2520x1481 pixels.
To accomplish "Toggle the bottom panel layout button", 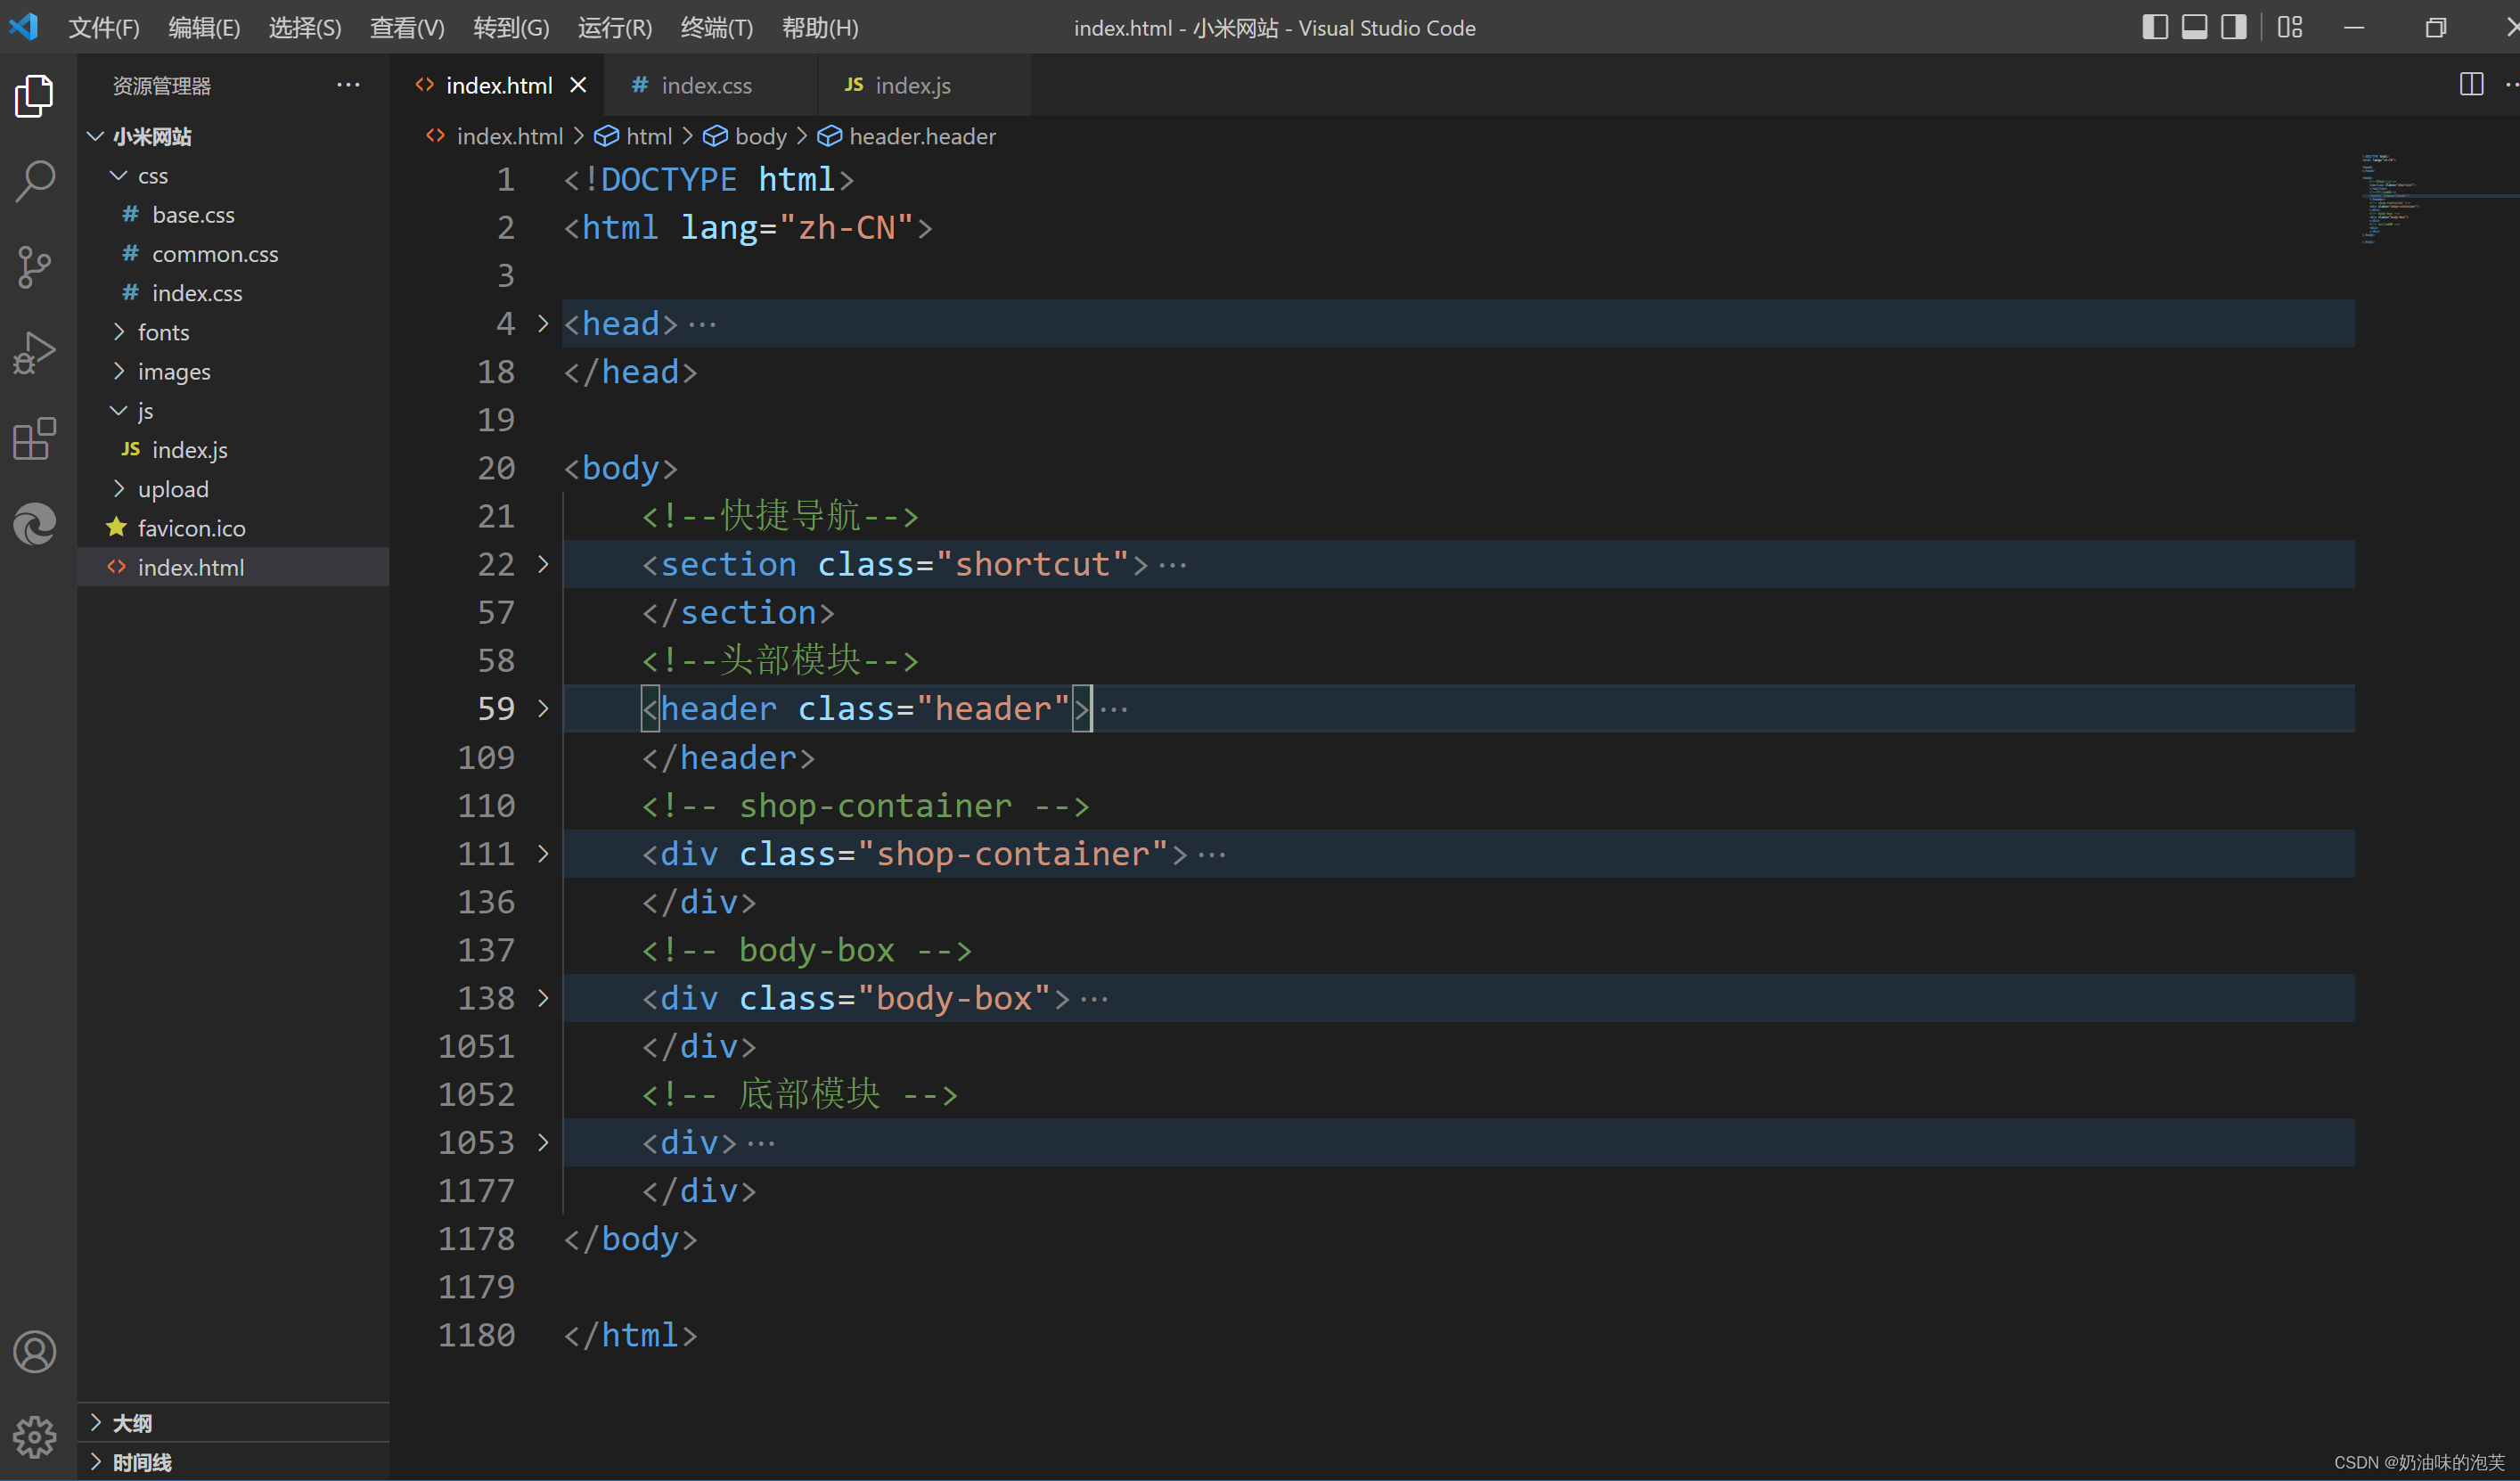I will [x=2194, y=27].
